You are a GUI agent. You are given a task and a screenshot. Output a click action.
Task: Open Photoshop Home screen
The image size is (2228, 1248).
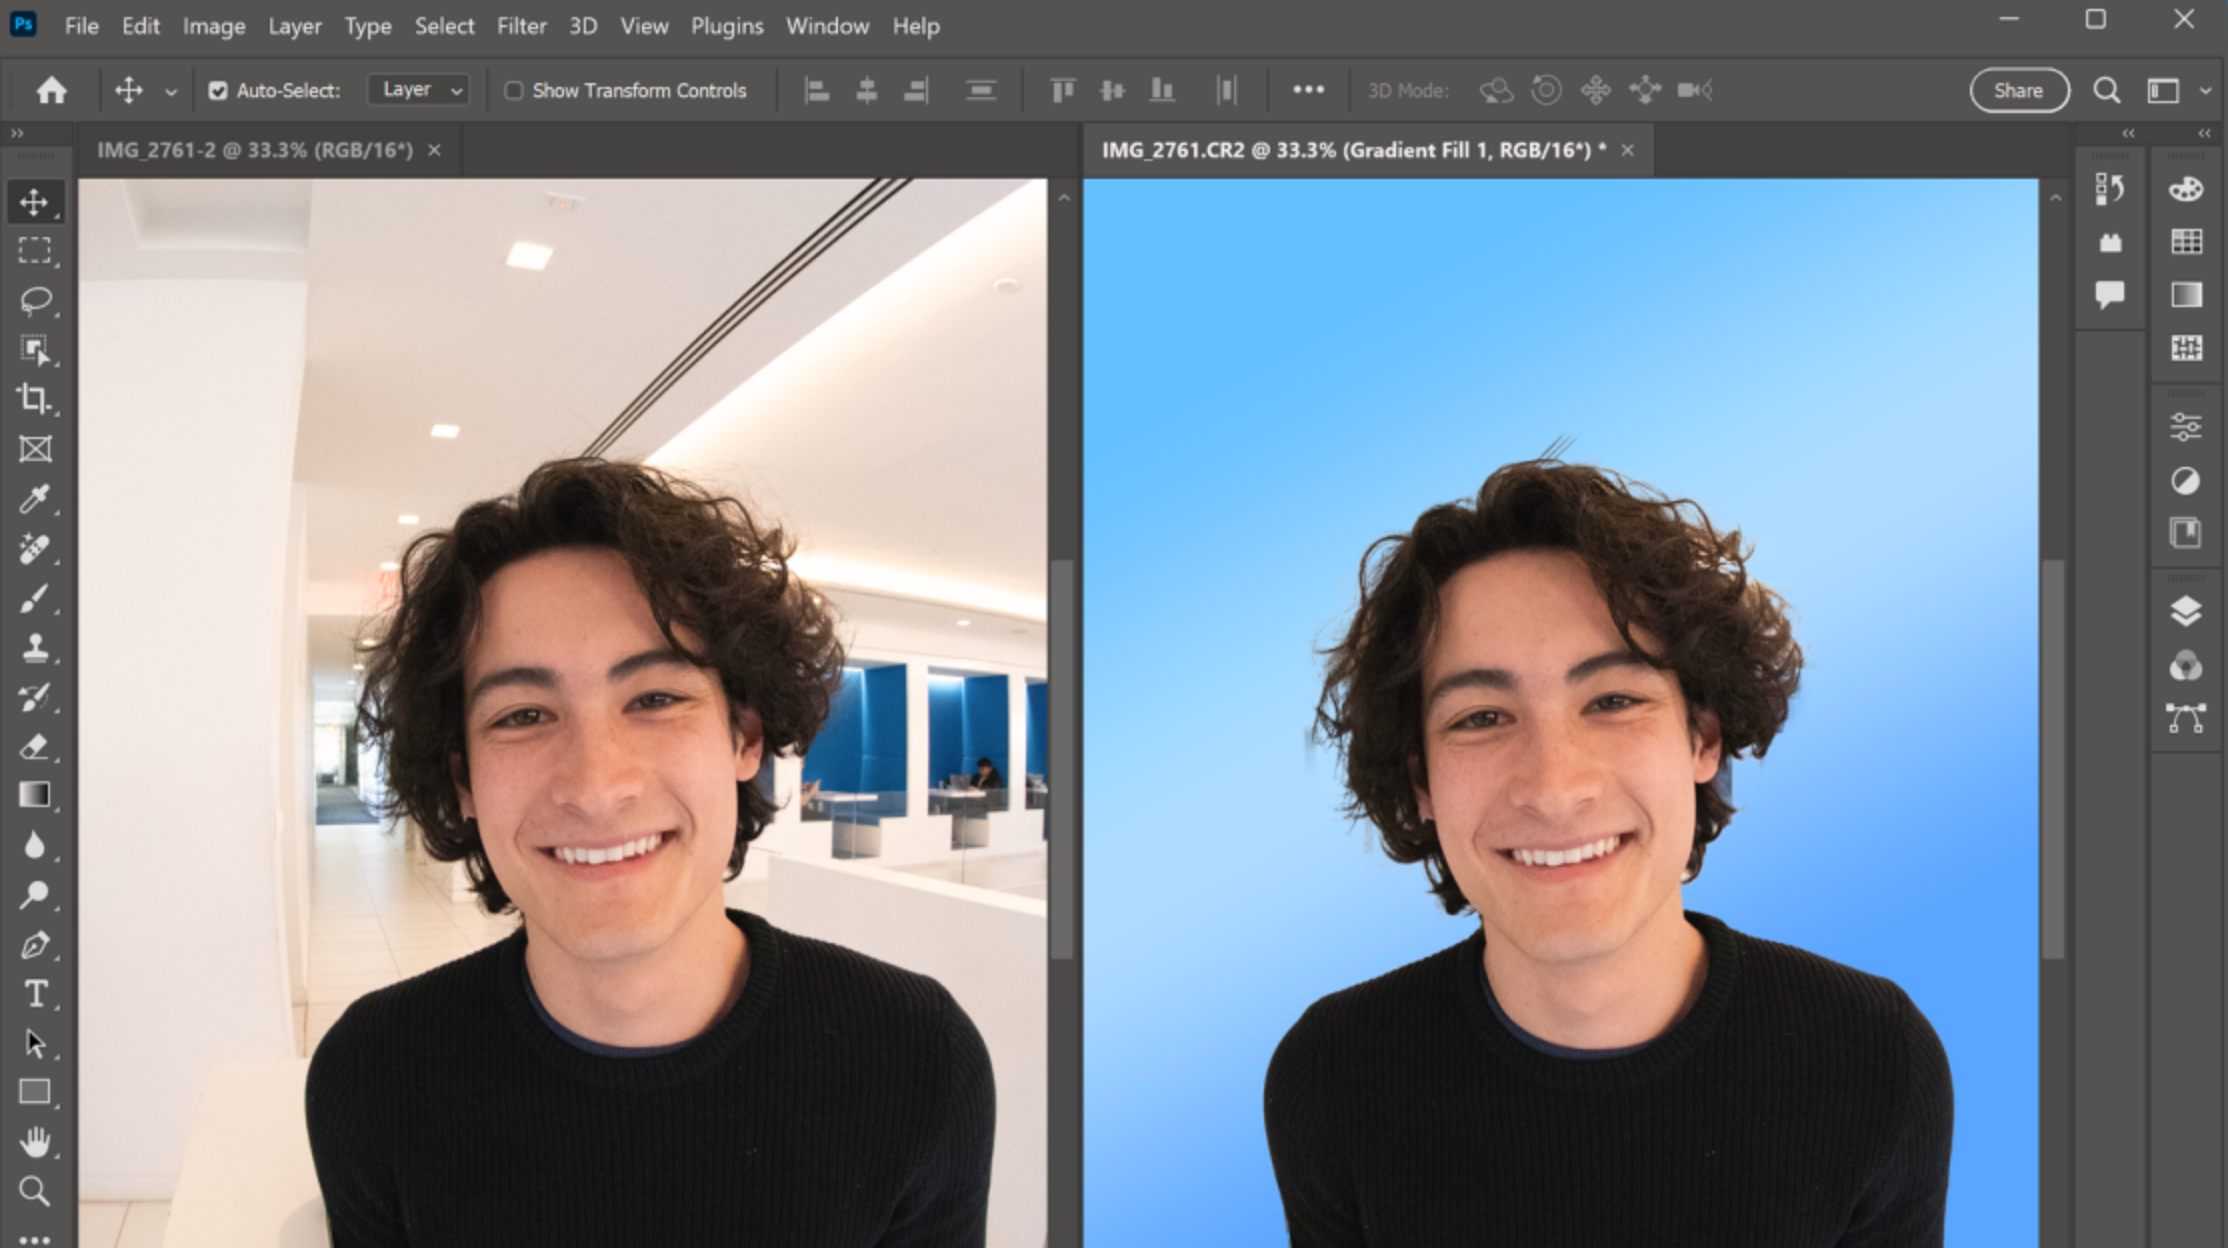[x=51, y=90]
